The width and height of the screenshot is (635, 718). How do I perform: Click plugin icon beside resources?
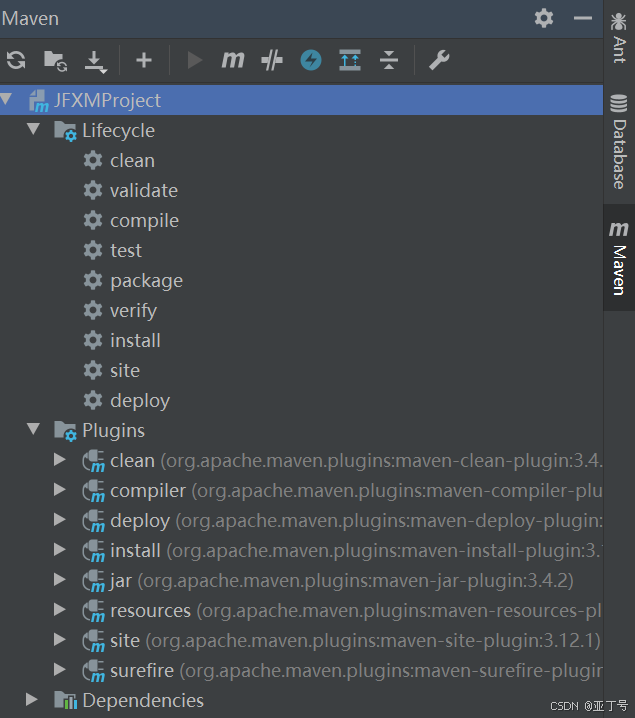(94, 611)
